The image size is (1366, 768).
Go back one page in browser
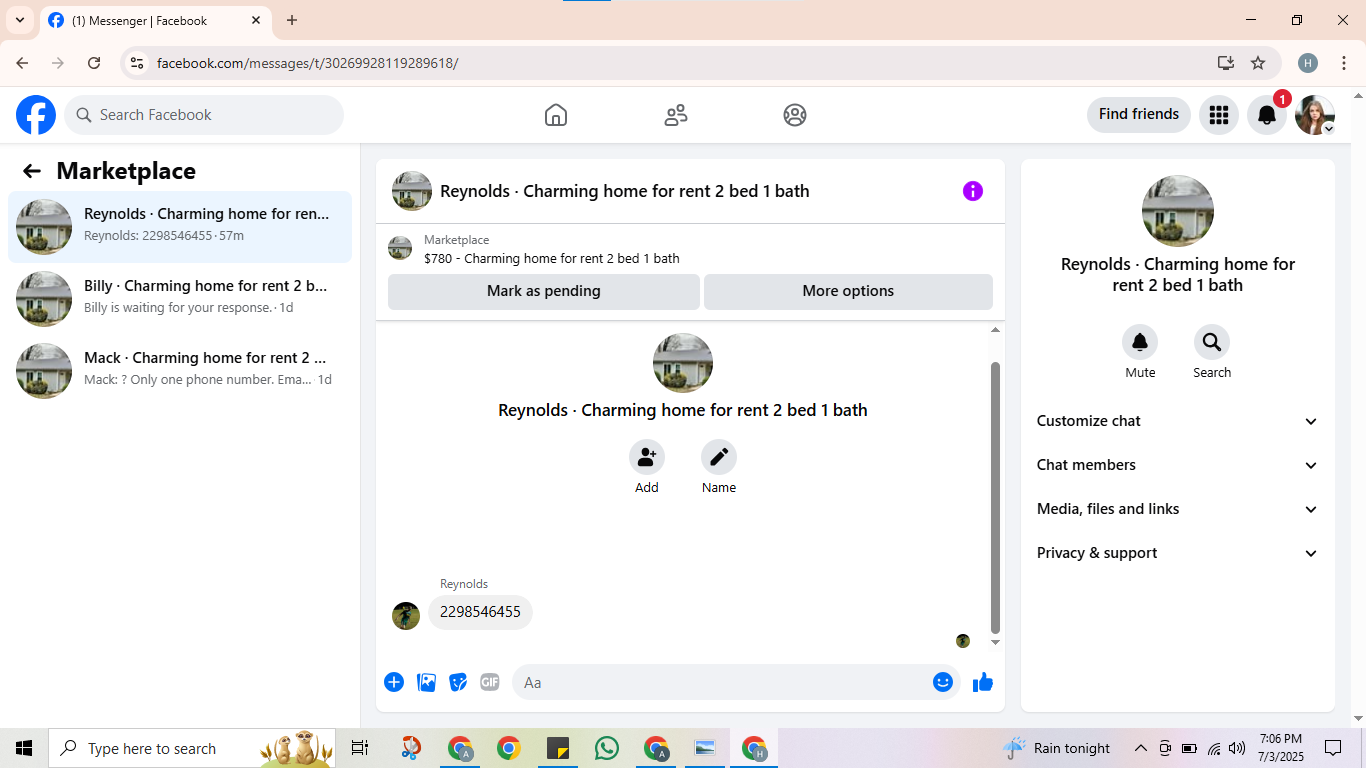coord(22,63)
